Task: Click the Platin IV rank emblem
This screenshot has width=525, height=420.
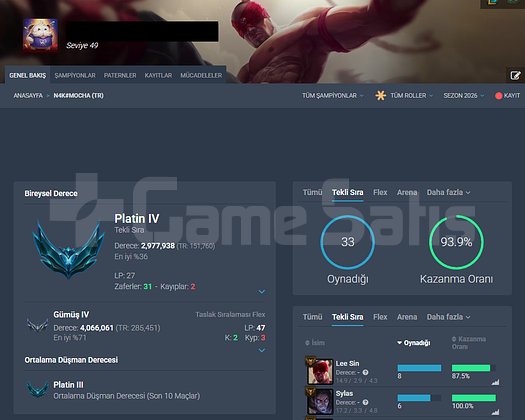Action: tap(69, 250)
